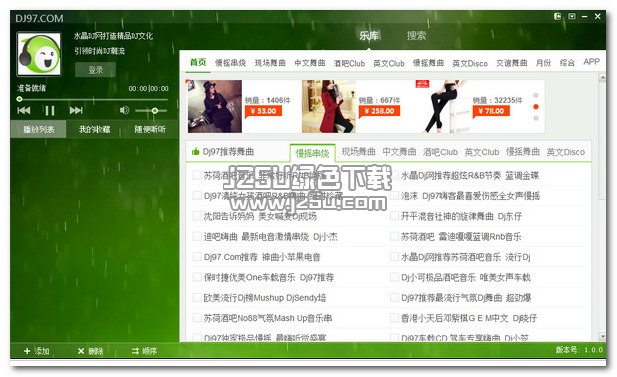Viewport: 617px width, 377px height.
Task: Pause playback with the pause button
Action: coord(50,111)
